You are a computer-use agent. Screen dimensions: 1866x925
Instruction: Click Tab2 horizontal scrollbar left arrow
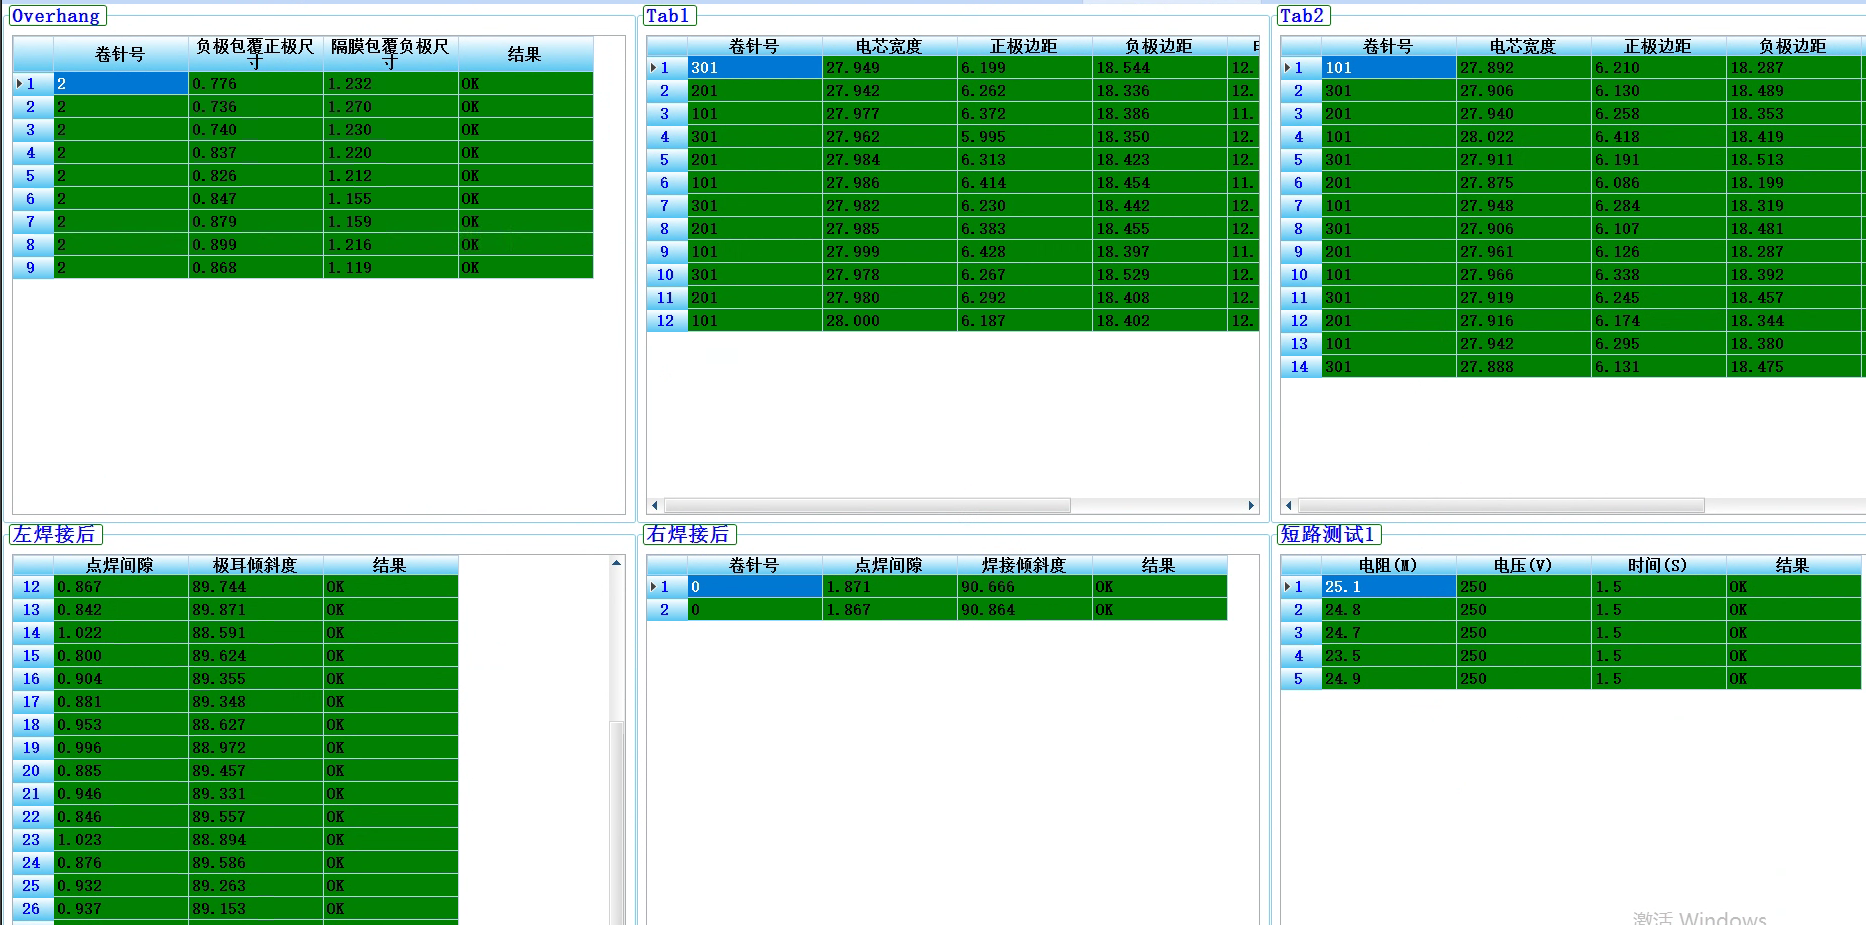(x=1289, y=506)
